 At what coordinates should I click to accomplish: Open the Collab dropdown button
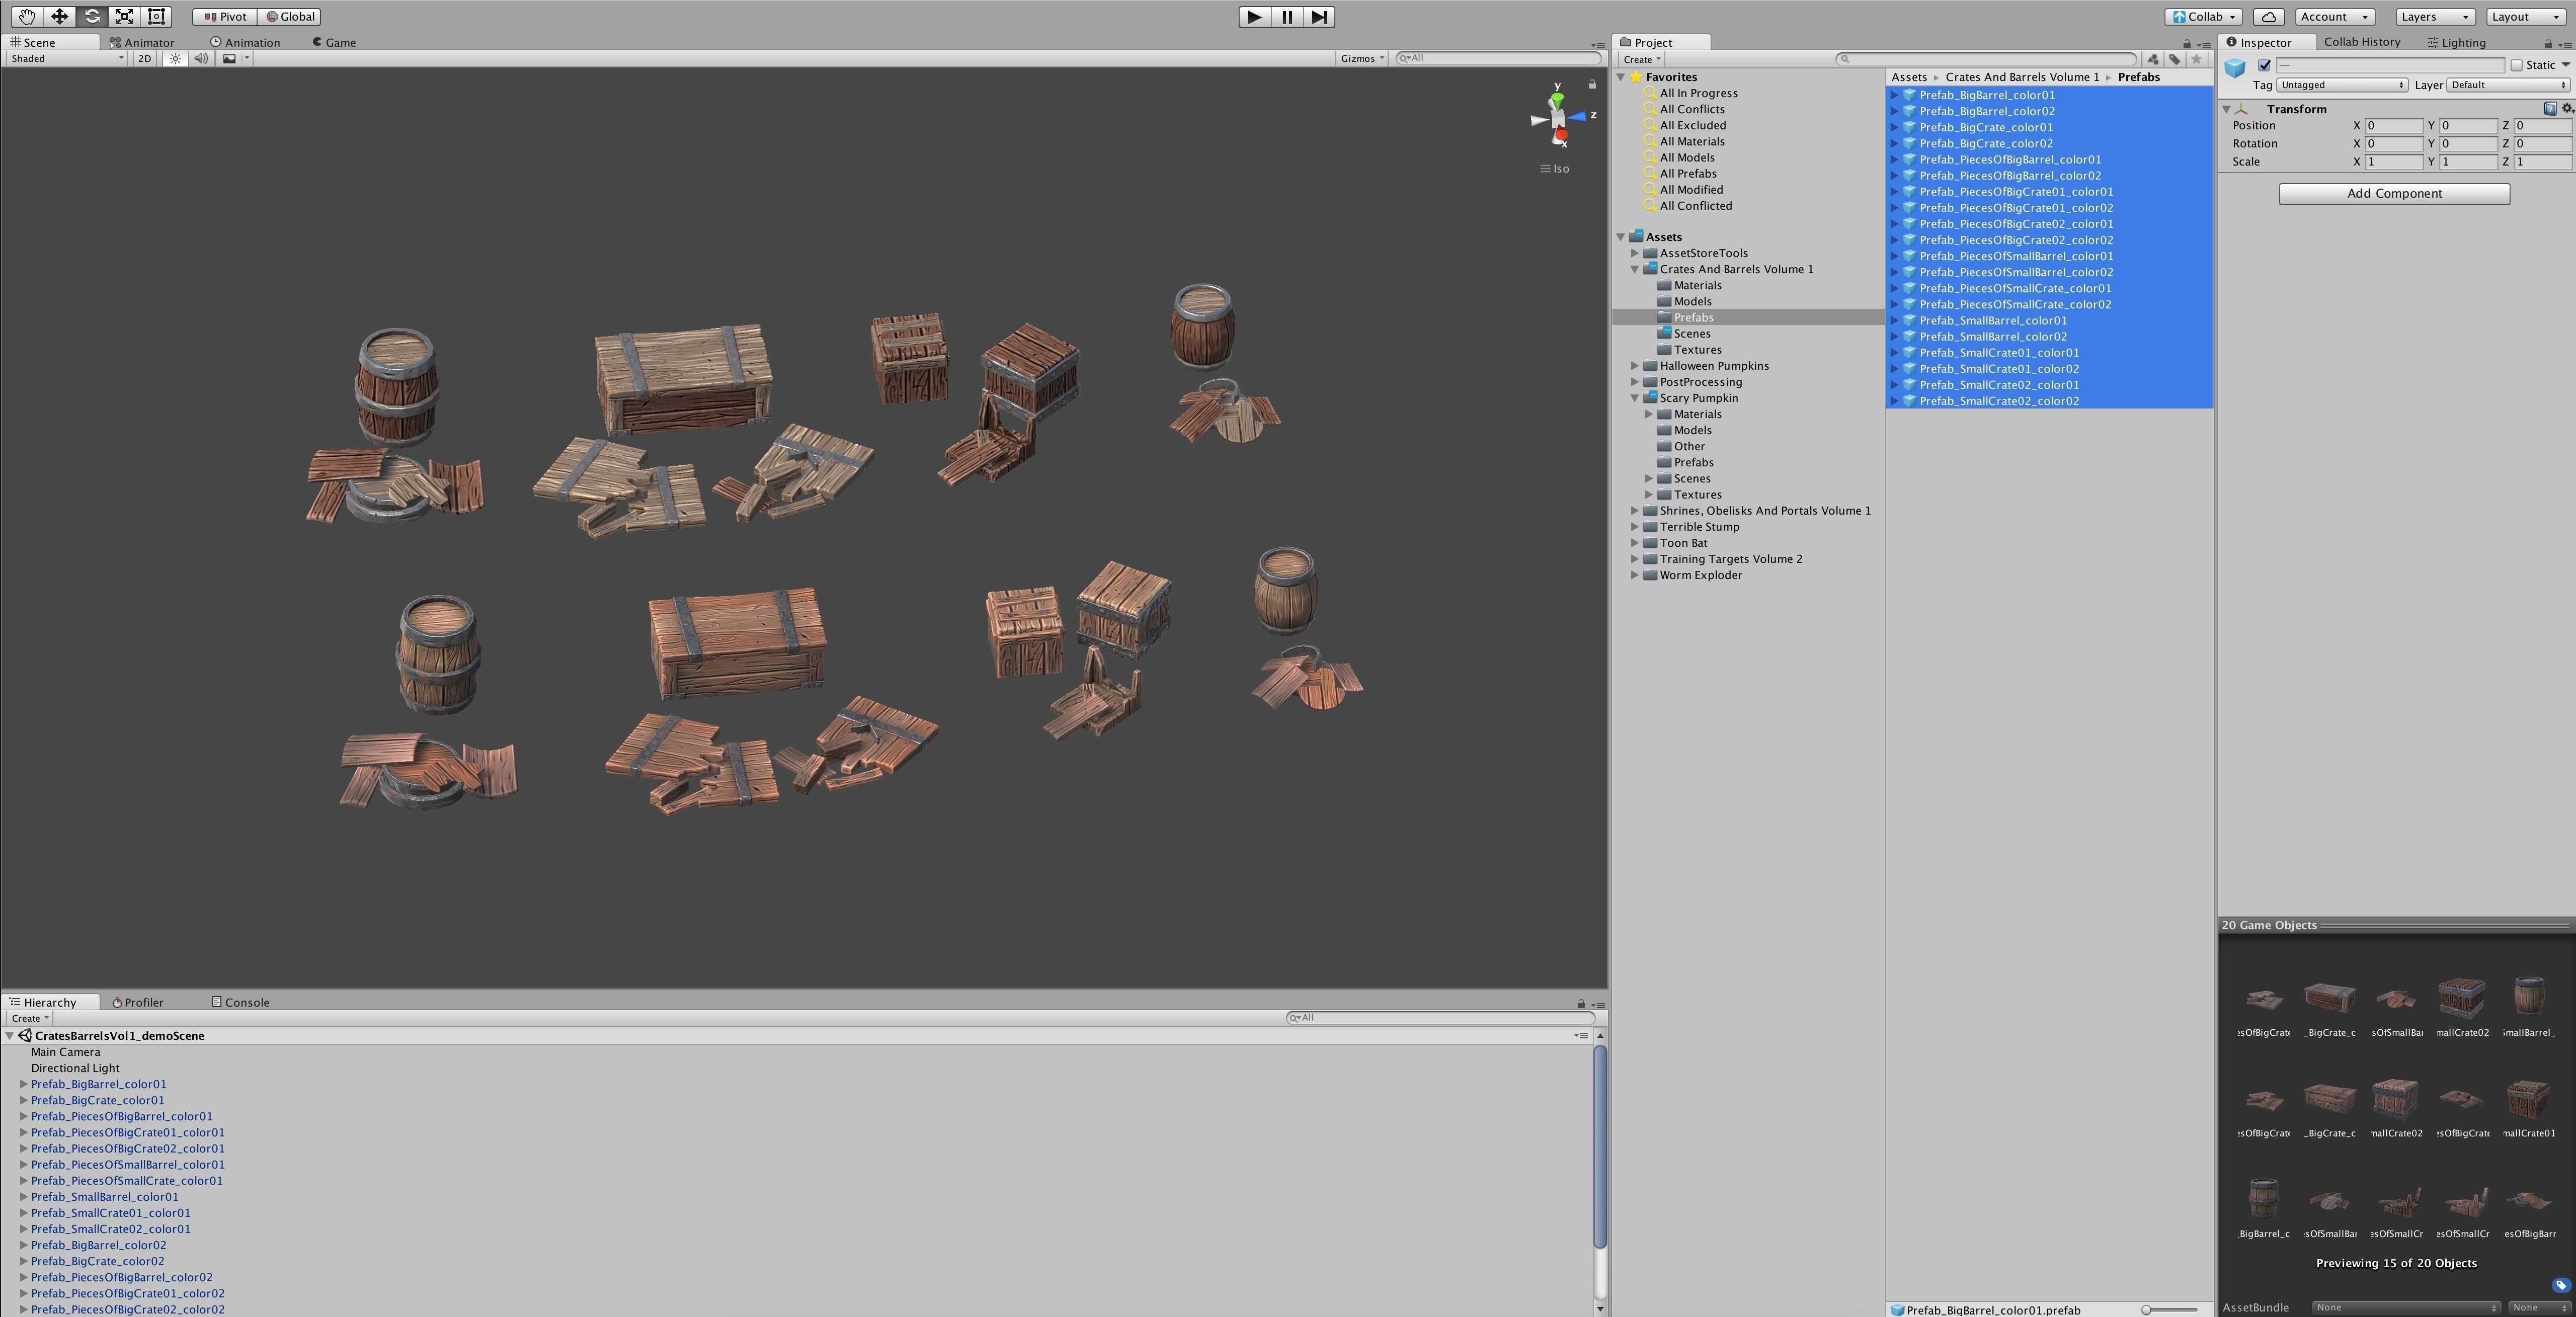click(x=2203, y=16)
